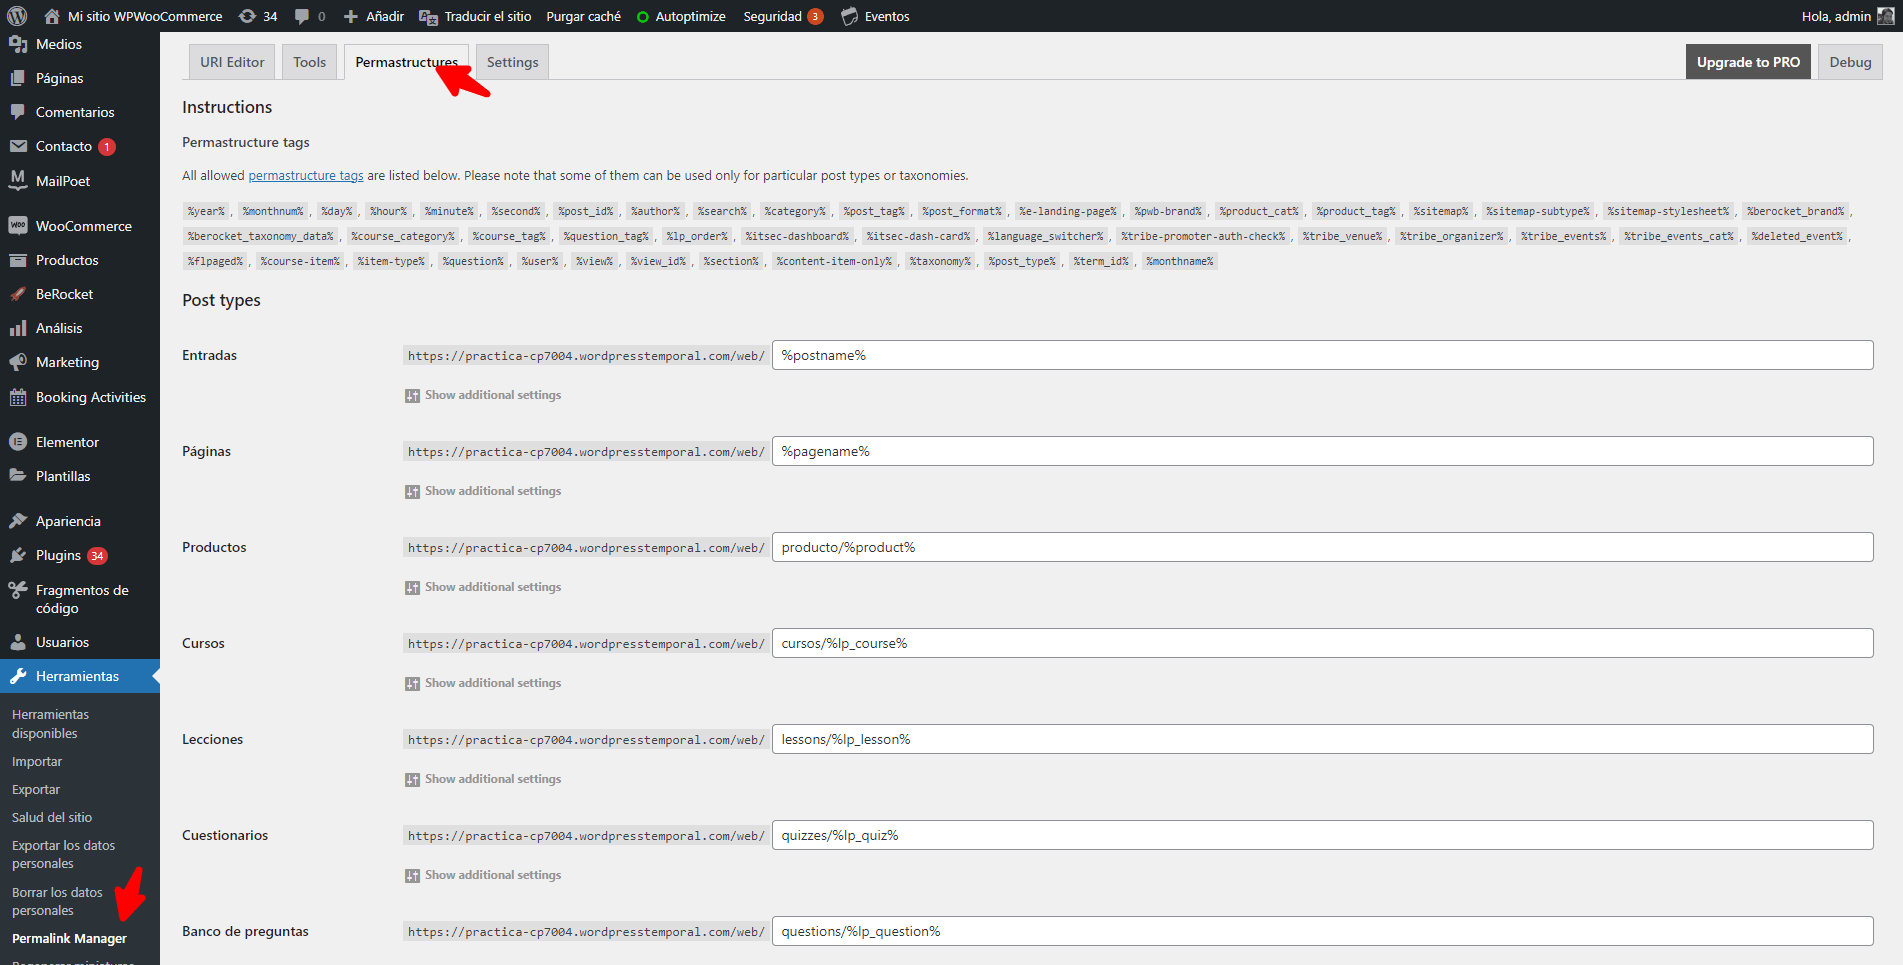Open Salud del sitio submenu link
Screen dimensions: 1903x965
click(x=52, y=817)
